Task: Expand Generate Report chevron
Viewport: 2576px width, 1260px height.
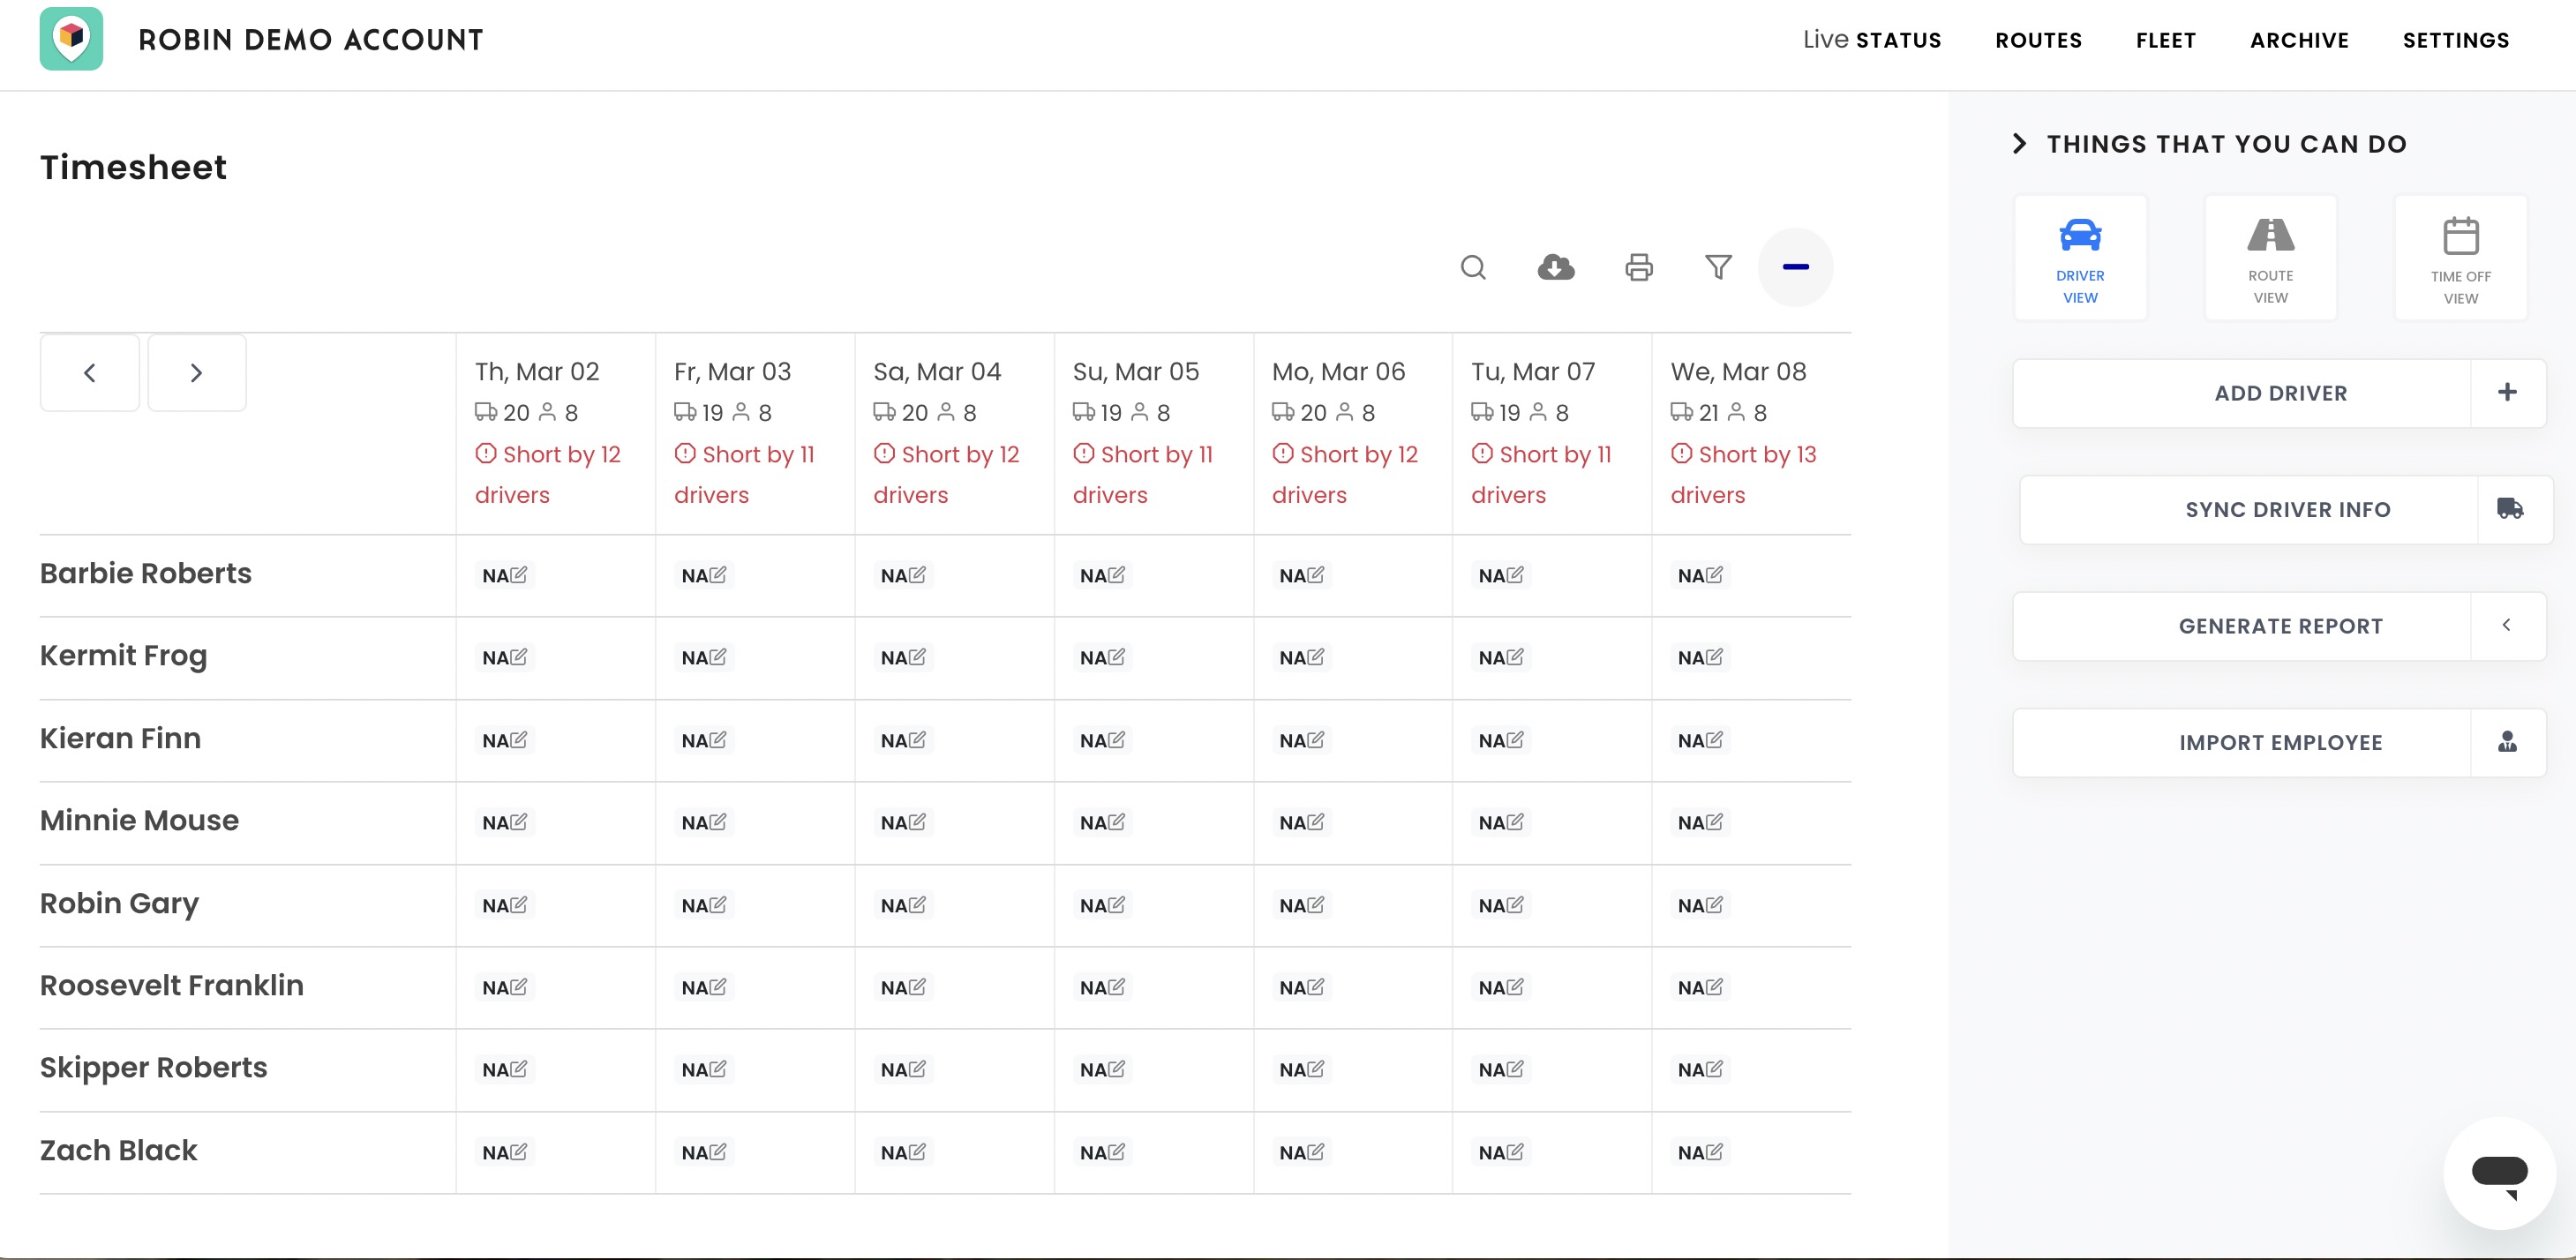Action: 2507,626
